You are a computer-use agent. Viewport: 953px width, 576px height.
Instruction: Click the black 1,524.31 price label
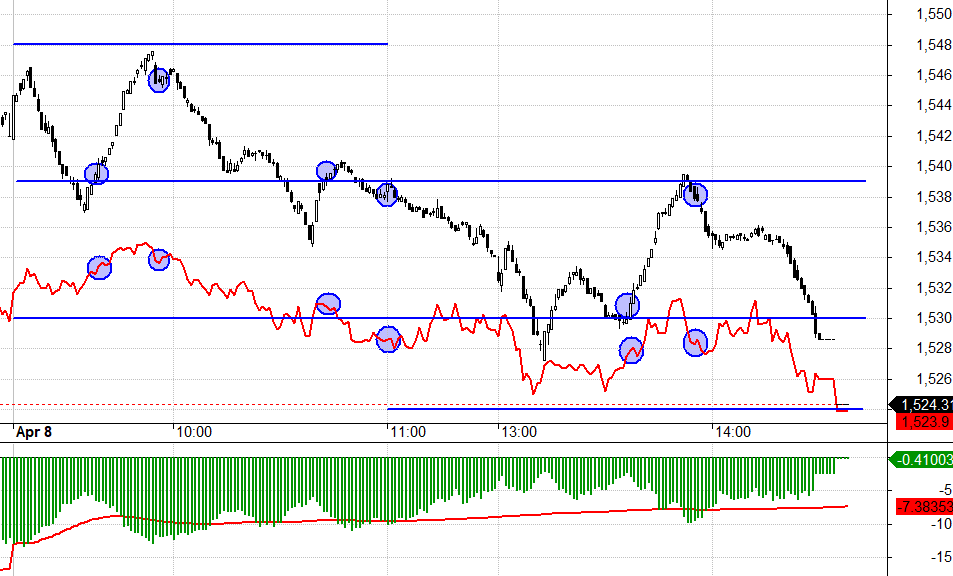(x=924, y=404)
